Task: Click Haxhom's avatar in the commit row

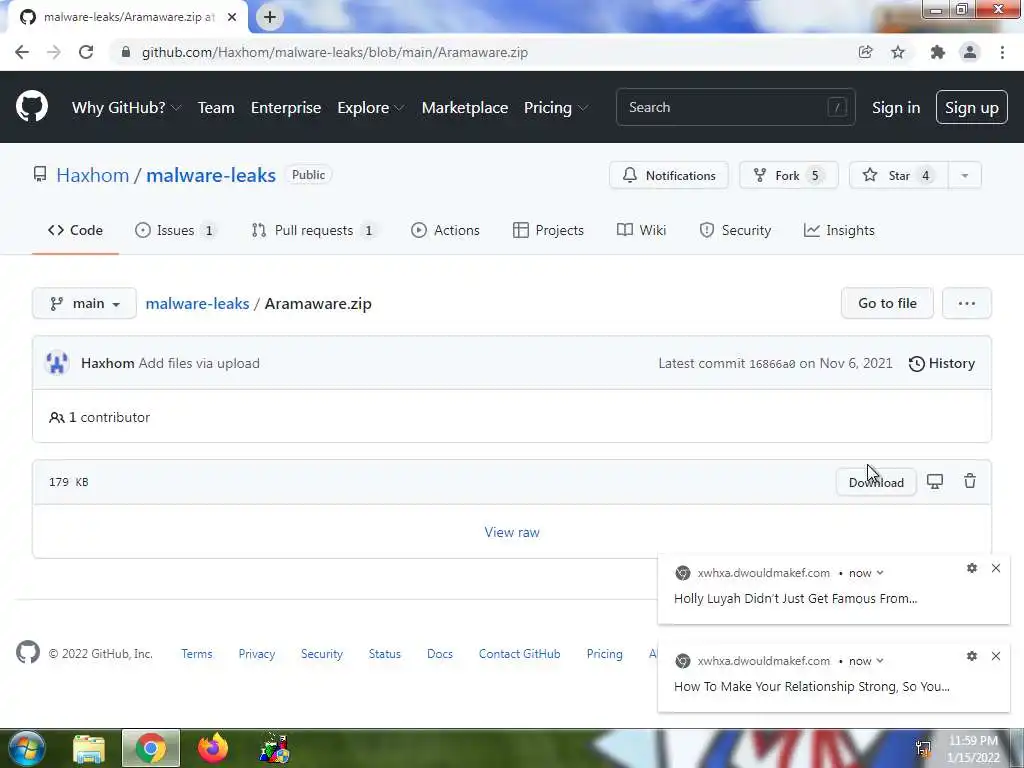Action: [x=57, y=363]
